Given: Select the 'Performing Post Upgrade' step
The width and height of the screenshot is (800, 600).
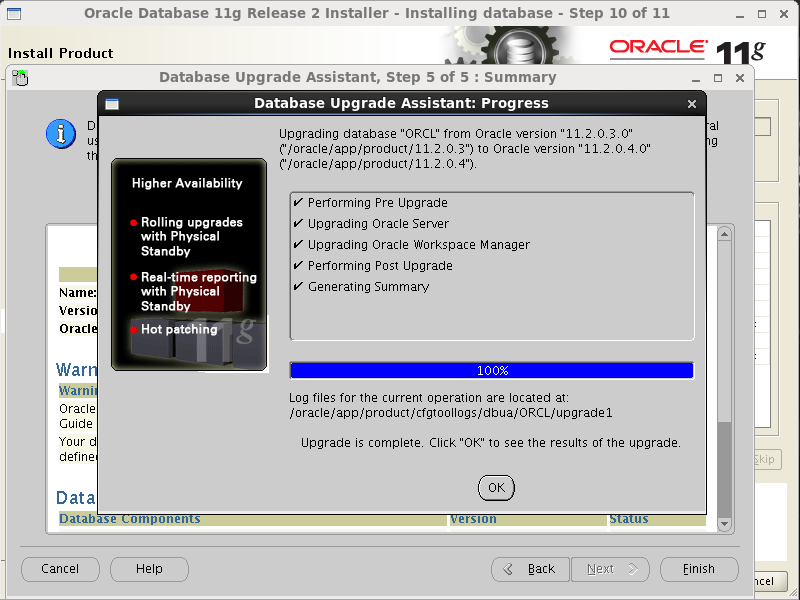Looking at the screenshot, I should pyautogui.click(x=380, y=266).
